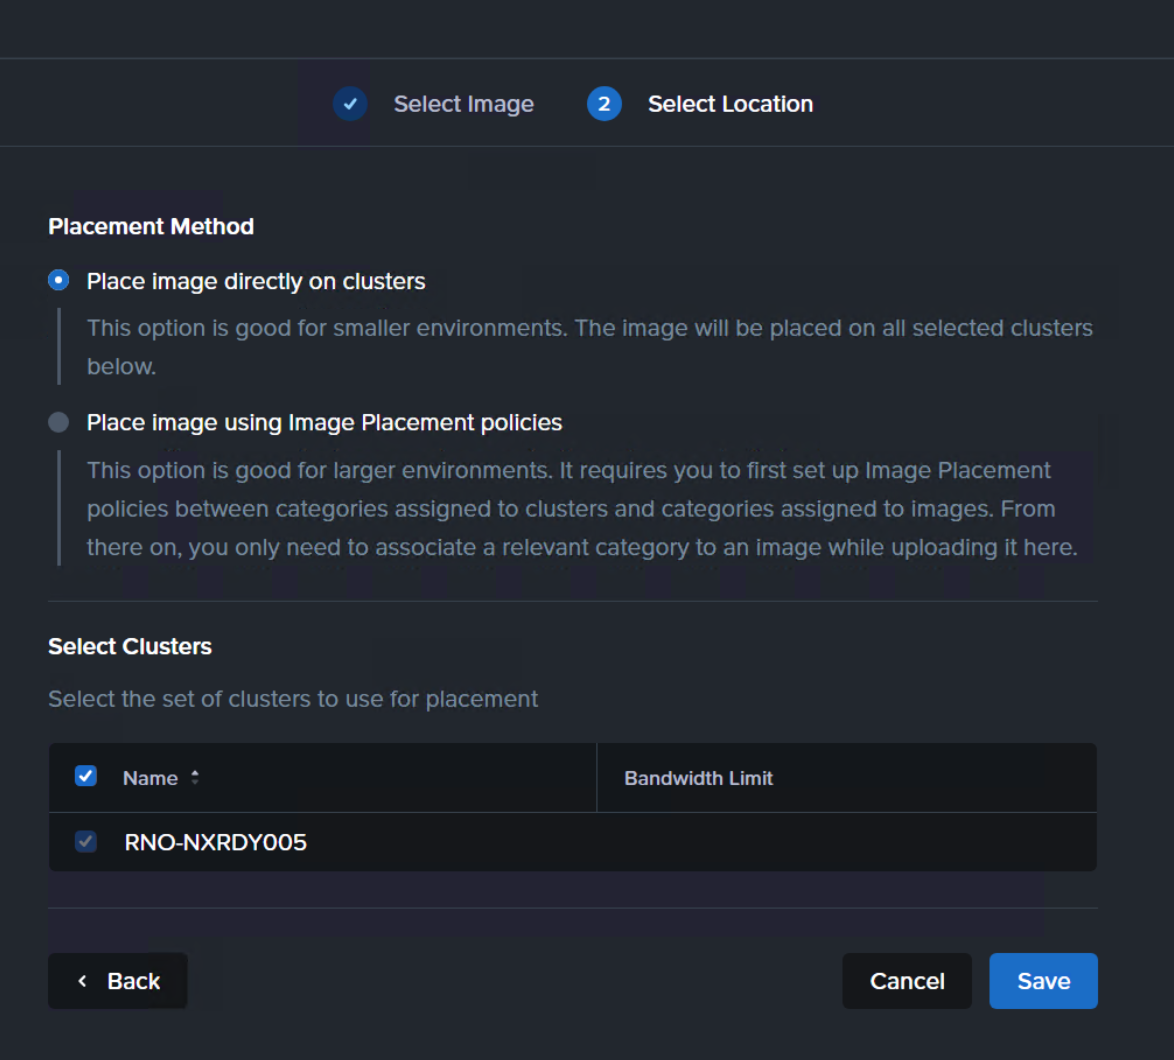This screenshot has height=1060, width=1174.
Task: Go to the Select Image step
Action: (x=463, y=104)
